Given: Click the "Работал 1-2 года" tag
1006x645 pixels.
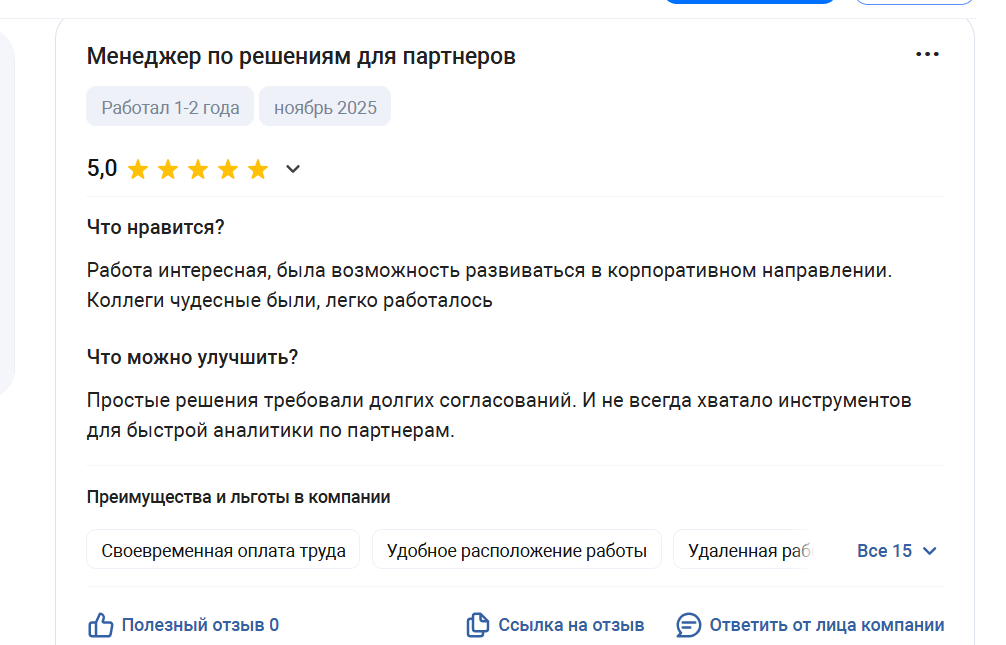Looking at the screenshot, I should 170,108.
